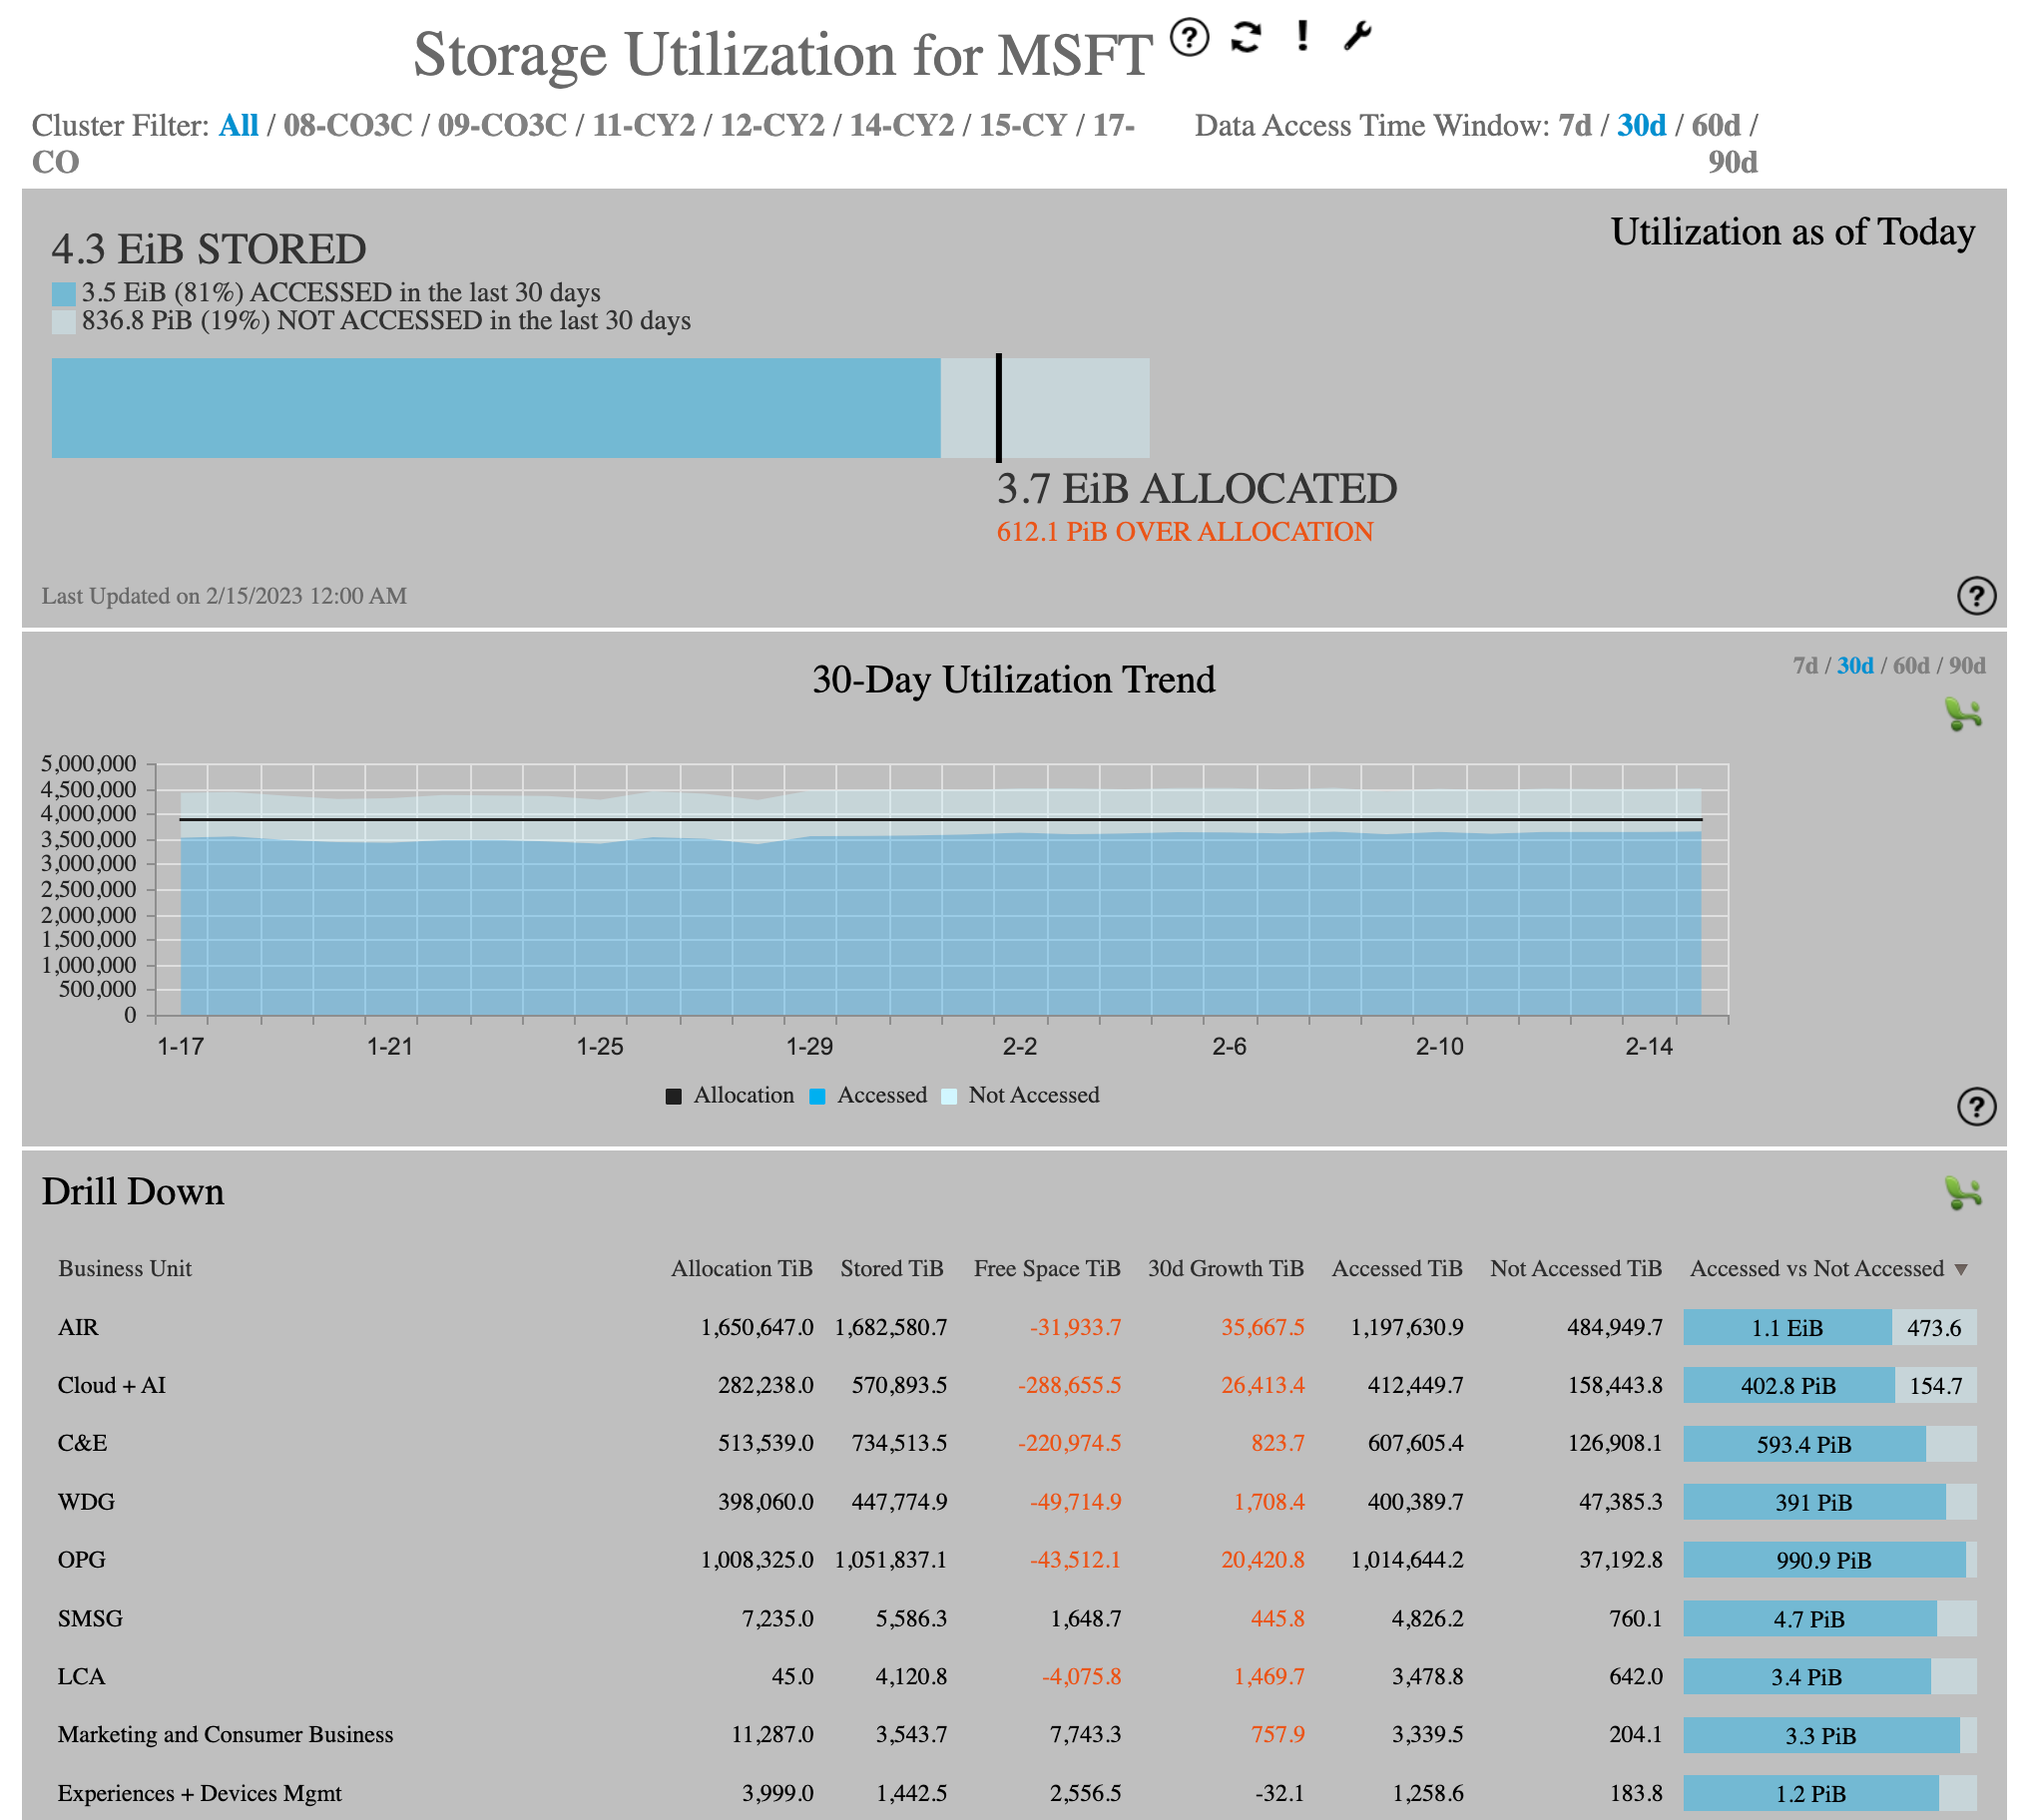Image resolution: width=2030 pixels, height=1820 pixels.
Task: Click the WDG bar showing 391 PiB
Action: tap(1813, 1502)
